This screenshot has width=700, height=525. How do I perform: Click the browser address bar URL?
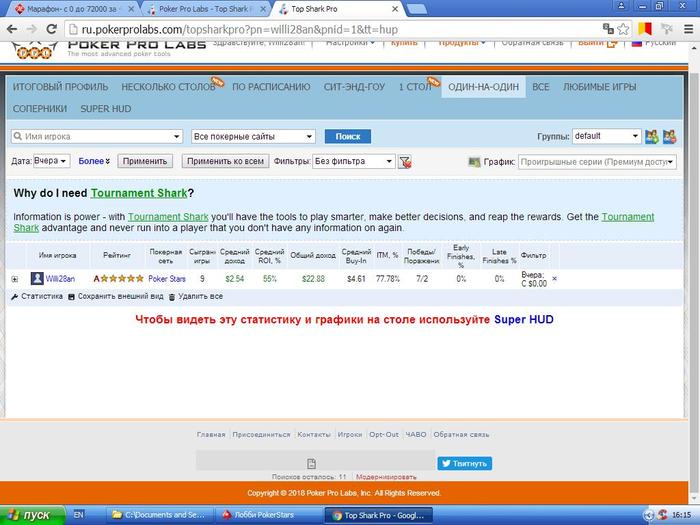240,30
